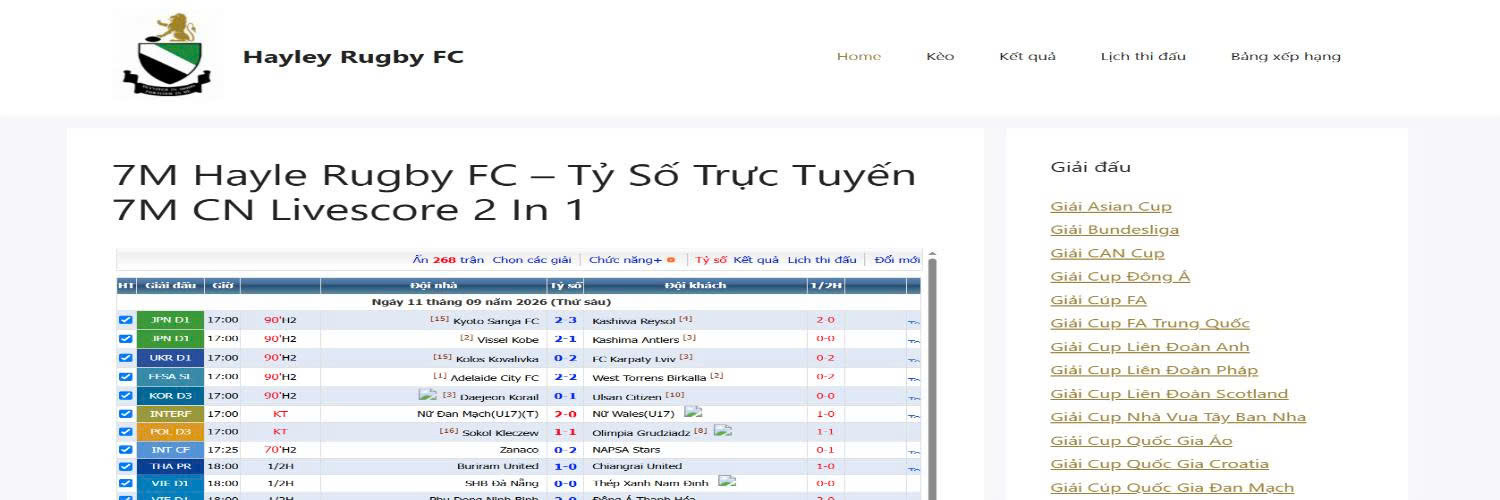Screen dimensions: 1500x500
Task: Open analysis icon at end of Zanaco row
Action: [x=913, y=451]
